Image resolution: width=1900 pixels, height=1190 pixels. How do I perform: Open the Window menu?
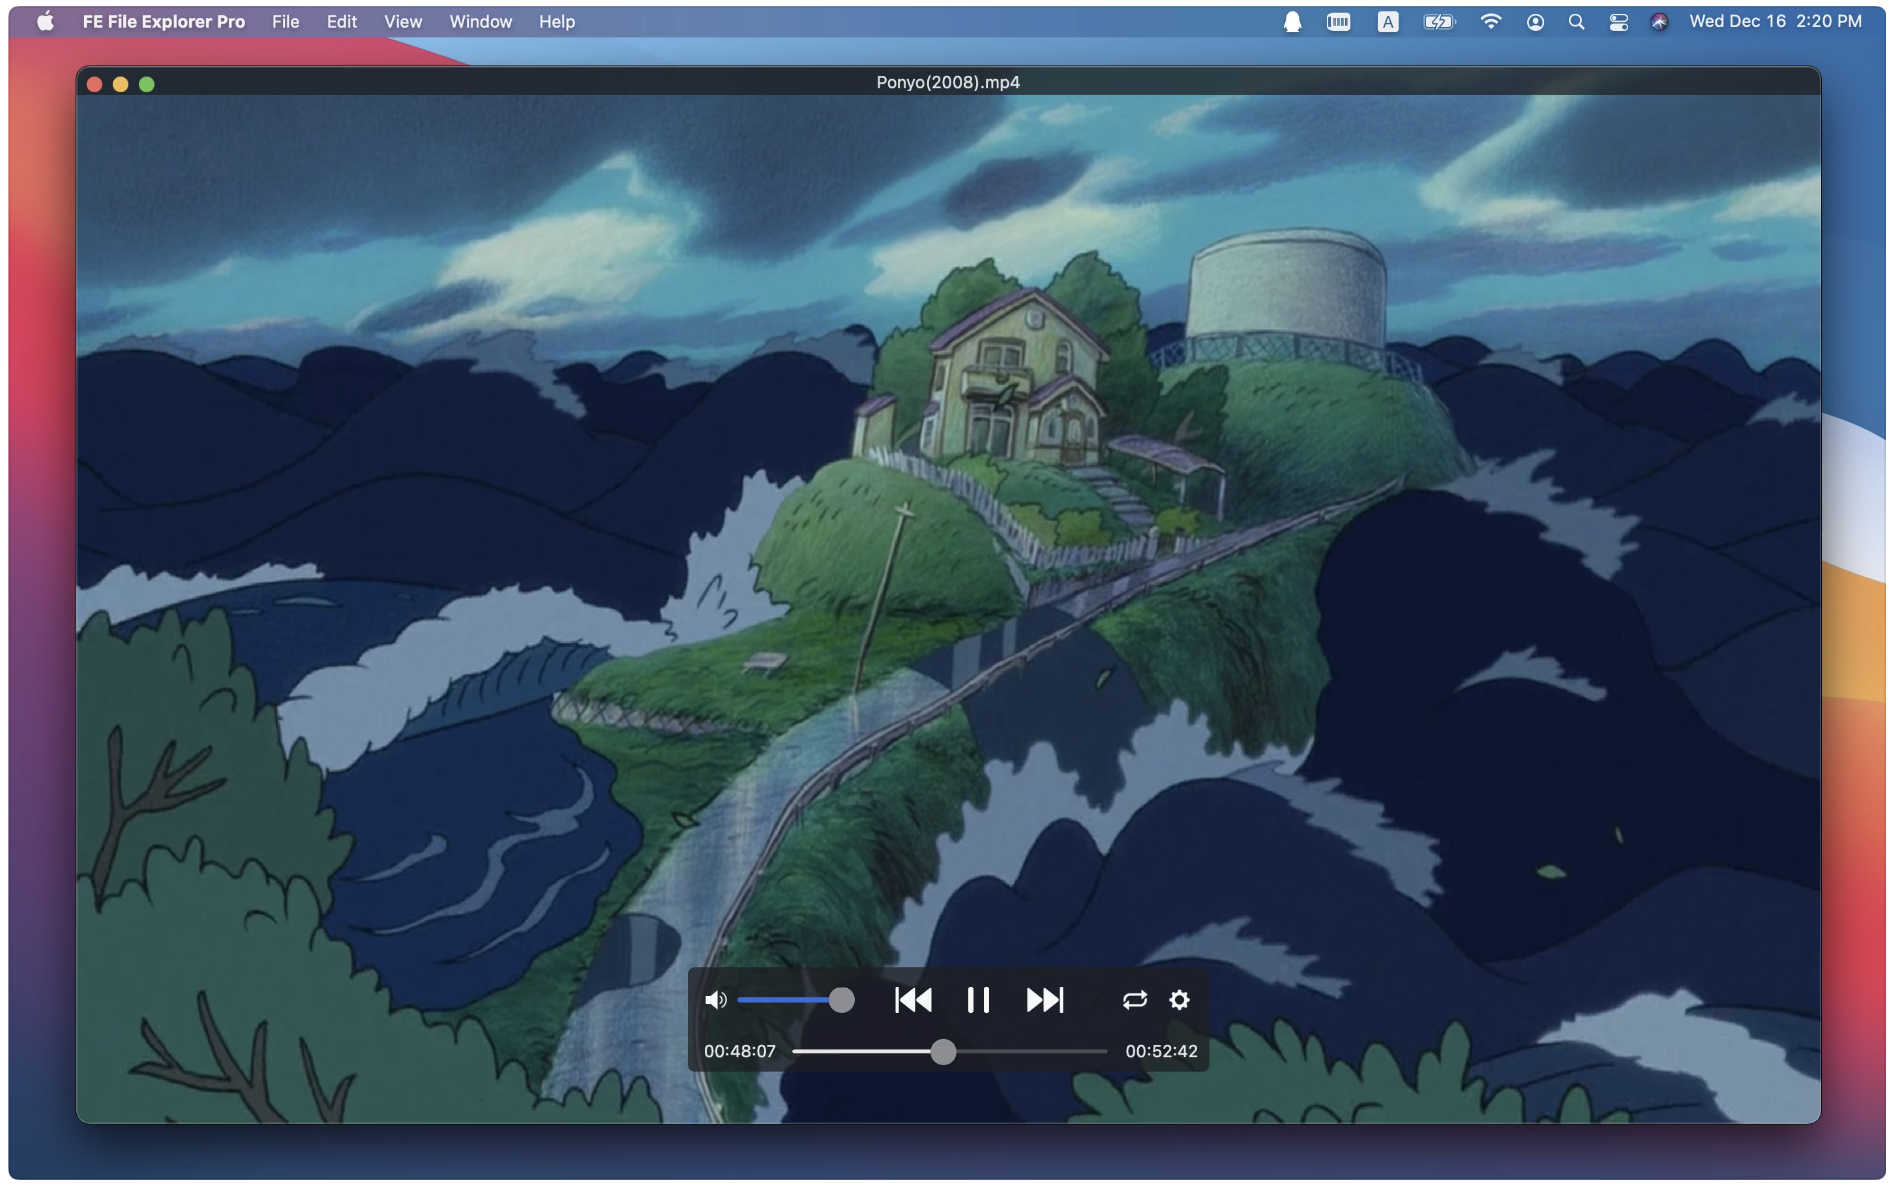pos(480,21)
